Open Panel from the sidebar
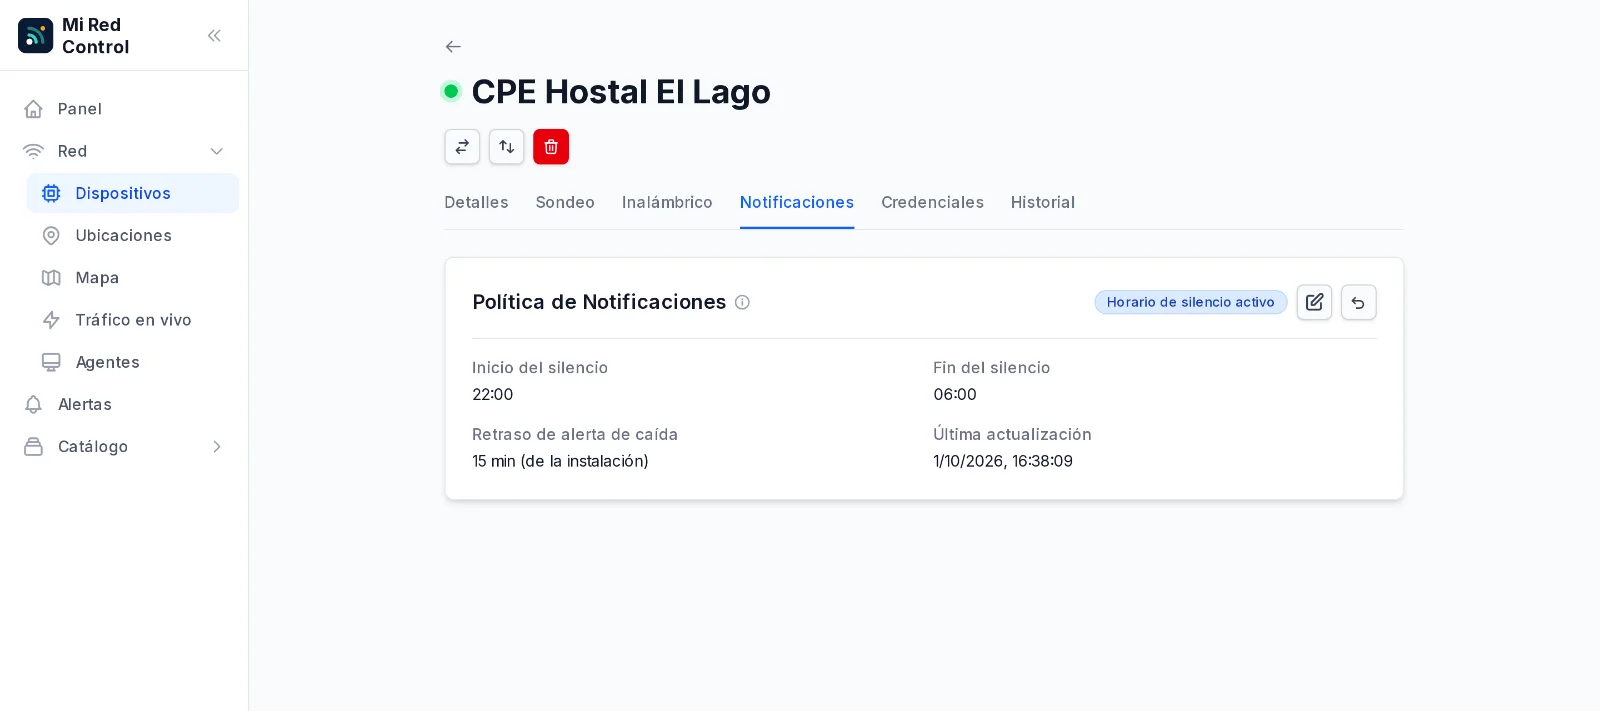This screenshot has height=711, width=1600. coord(124,109)
